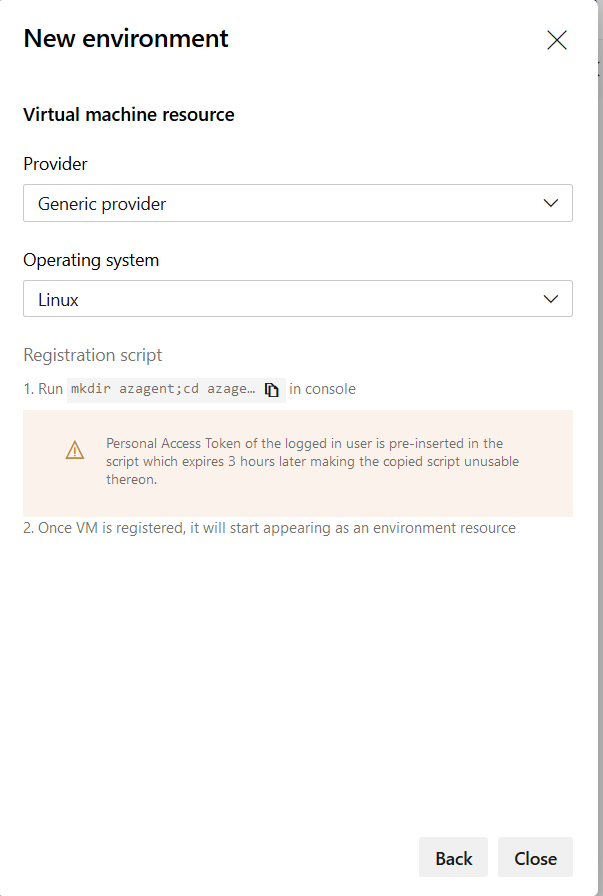Expand the Provider chevron arrow
603x896 pixels.
click(550, 203)
